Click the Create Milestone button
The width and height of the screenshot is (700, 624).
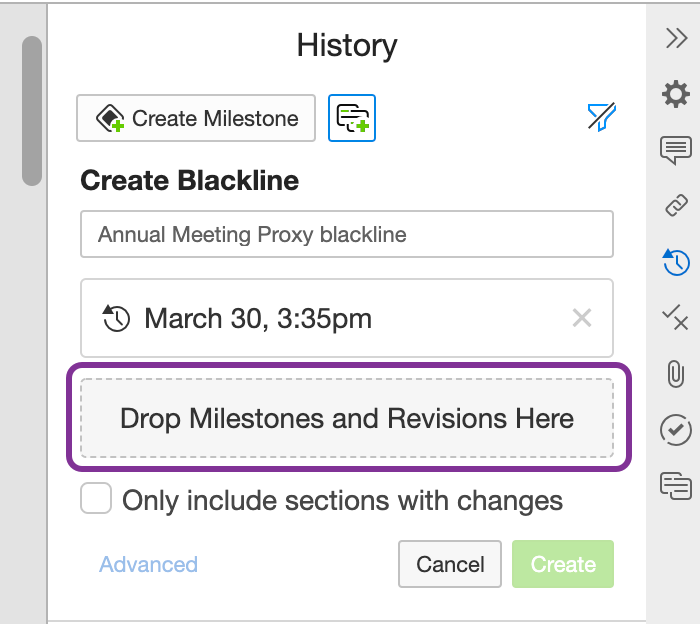coord(197,118)
